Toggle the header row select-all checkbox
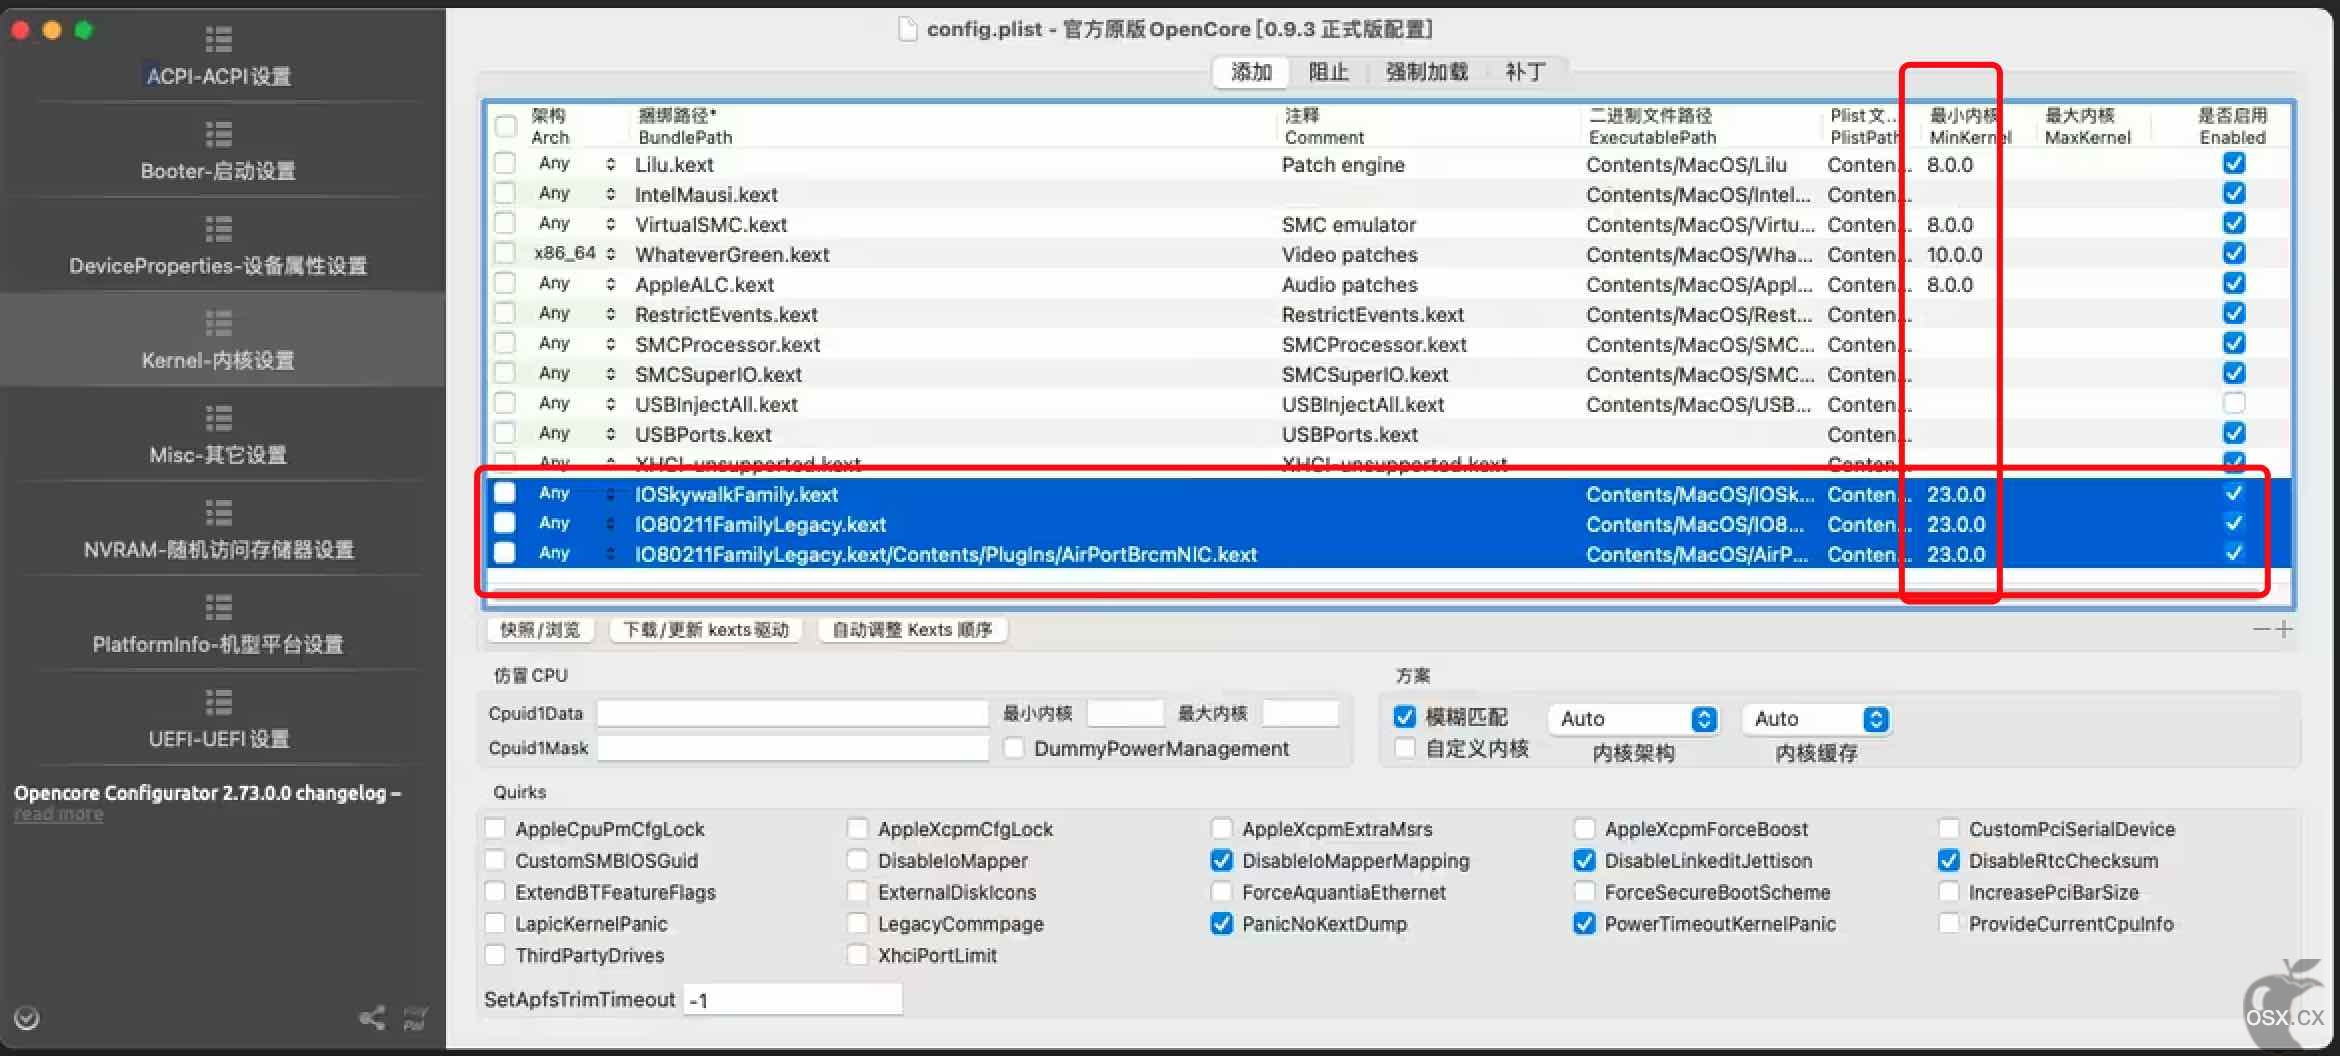 point(506,126)
